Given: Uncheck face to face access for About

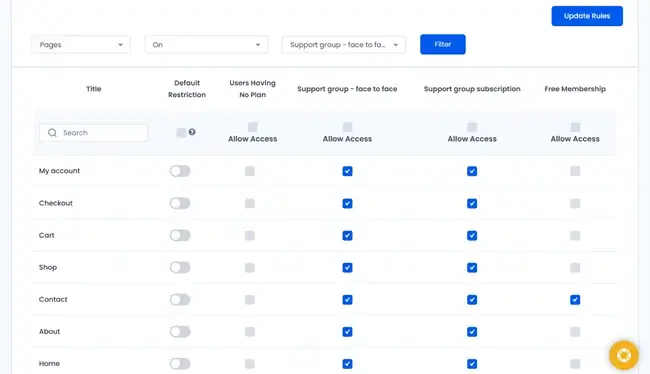Looking at the screenshot, I should [347, 332].
